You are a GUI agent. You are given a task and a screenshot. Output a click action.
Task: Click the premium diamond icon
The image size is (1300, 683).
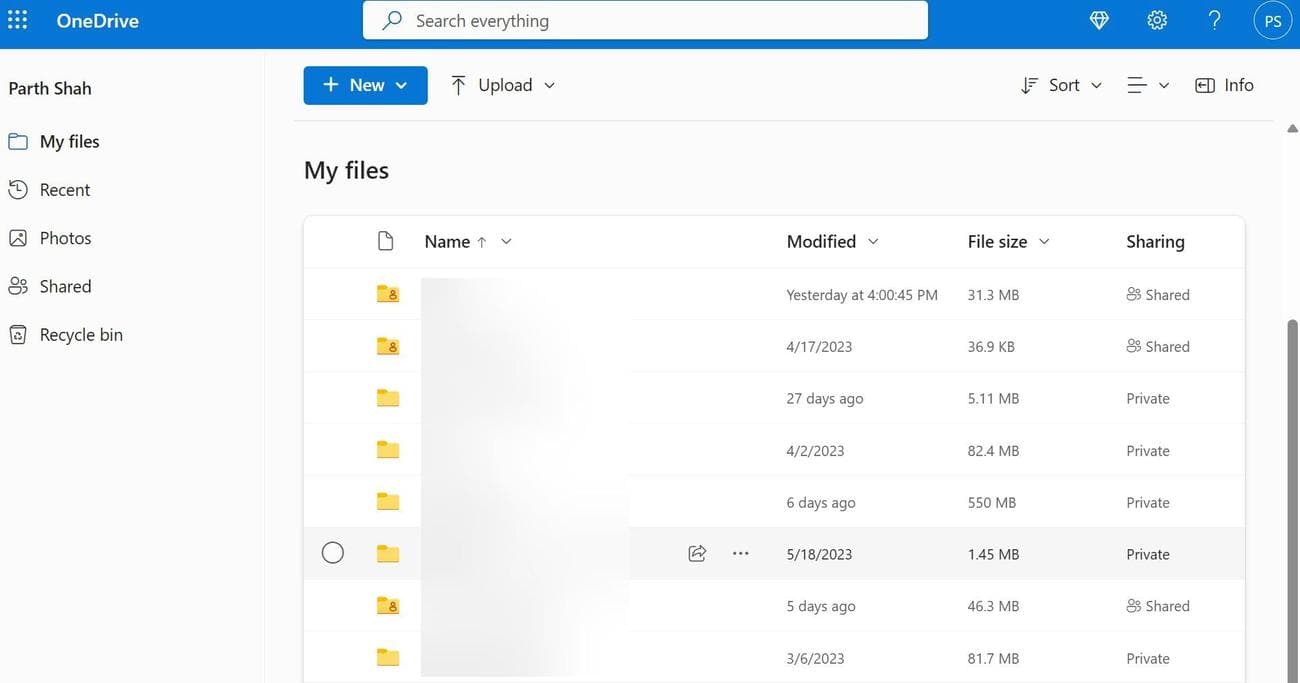coord(1098,19)
